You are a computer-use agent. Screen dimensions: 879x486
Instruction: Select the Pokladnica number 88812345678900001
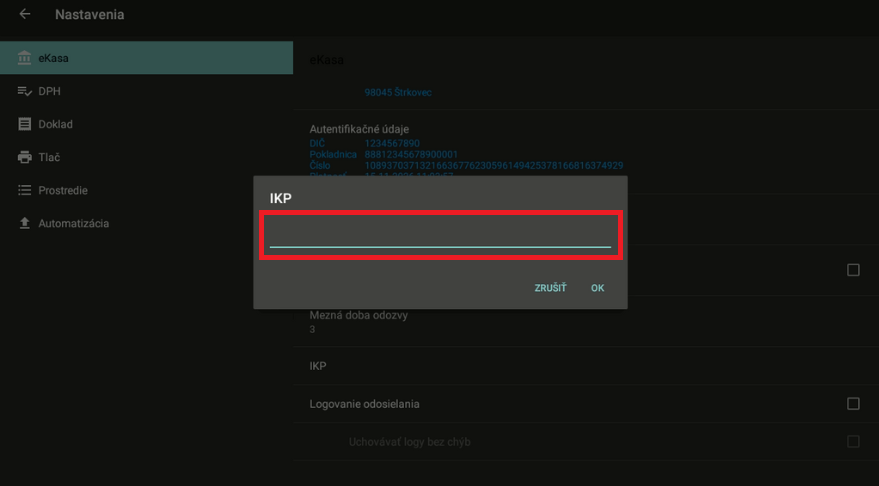click(411, 154)
